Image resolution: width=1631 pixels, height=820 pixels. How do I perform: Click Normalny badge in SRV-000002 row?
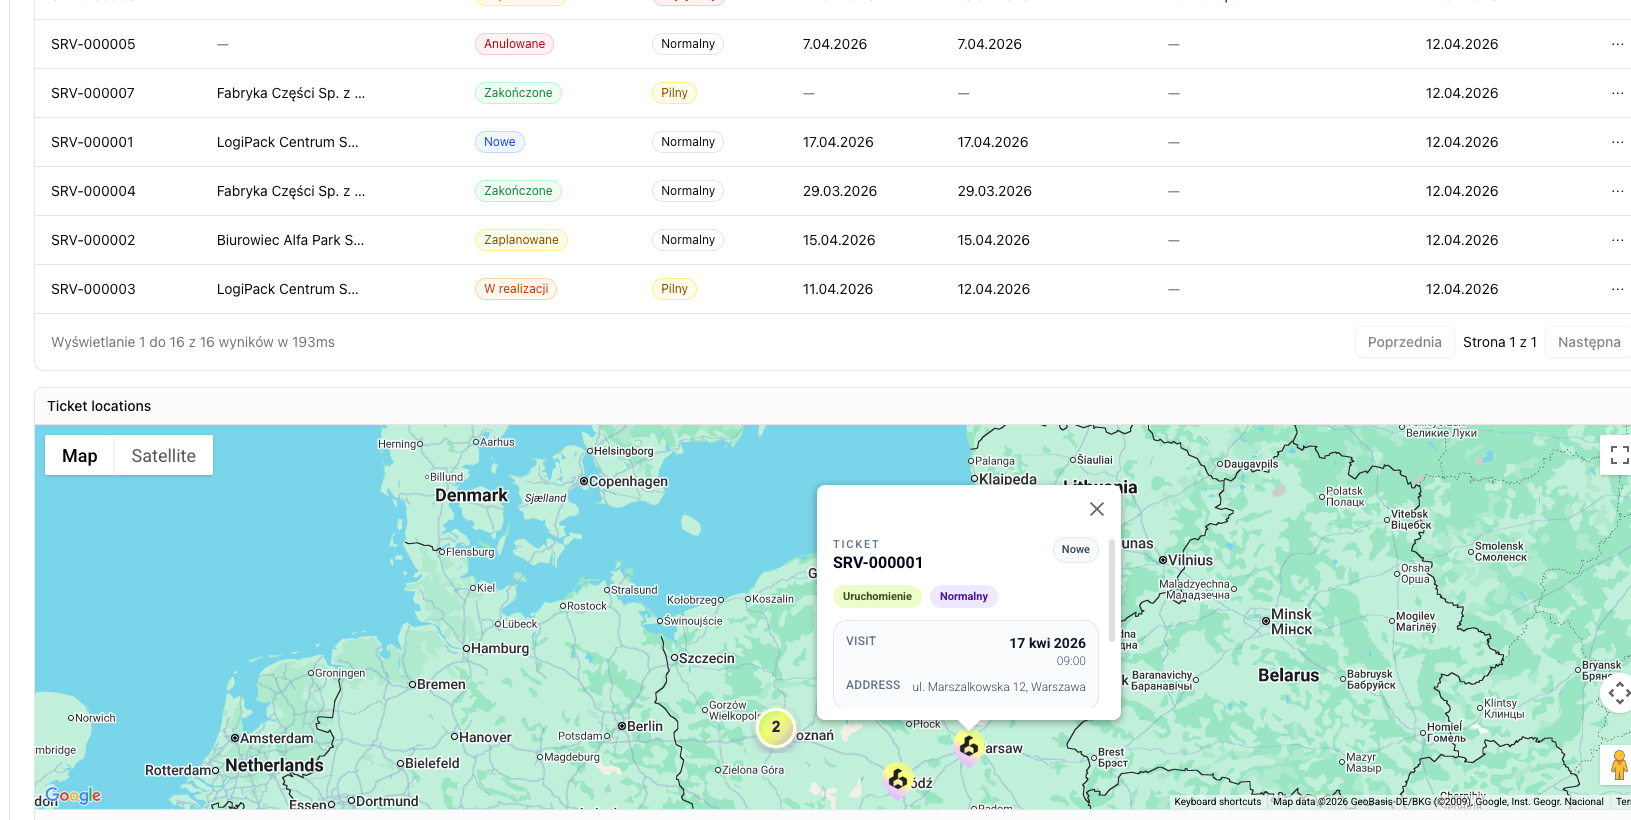688,240
